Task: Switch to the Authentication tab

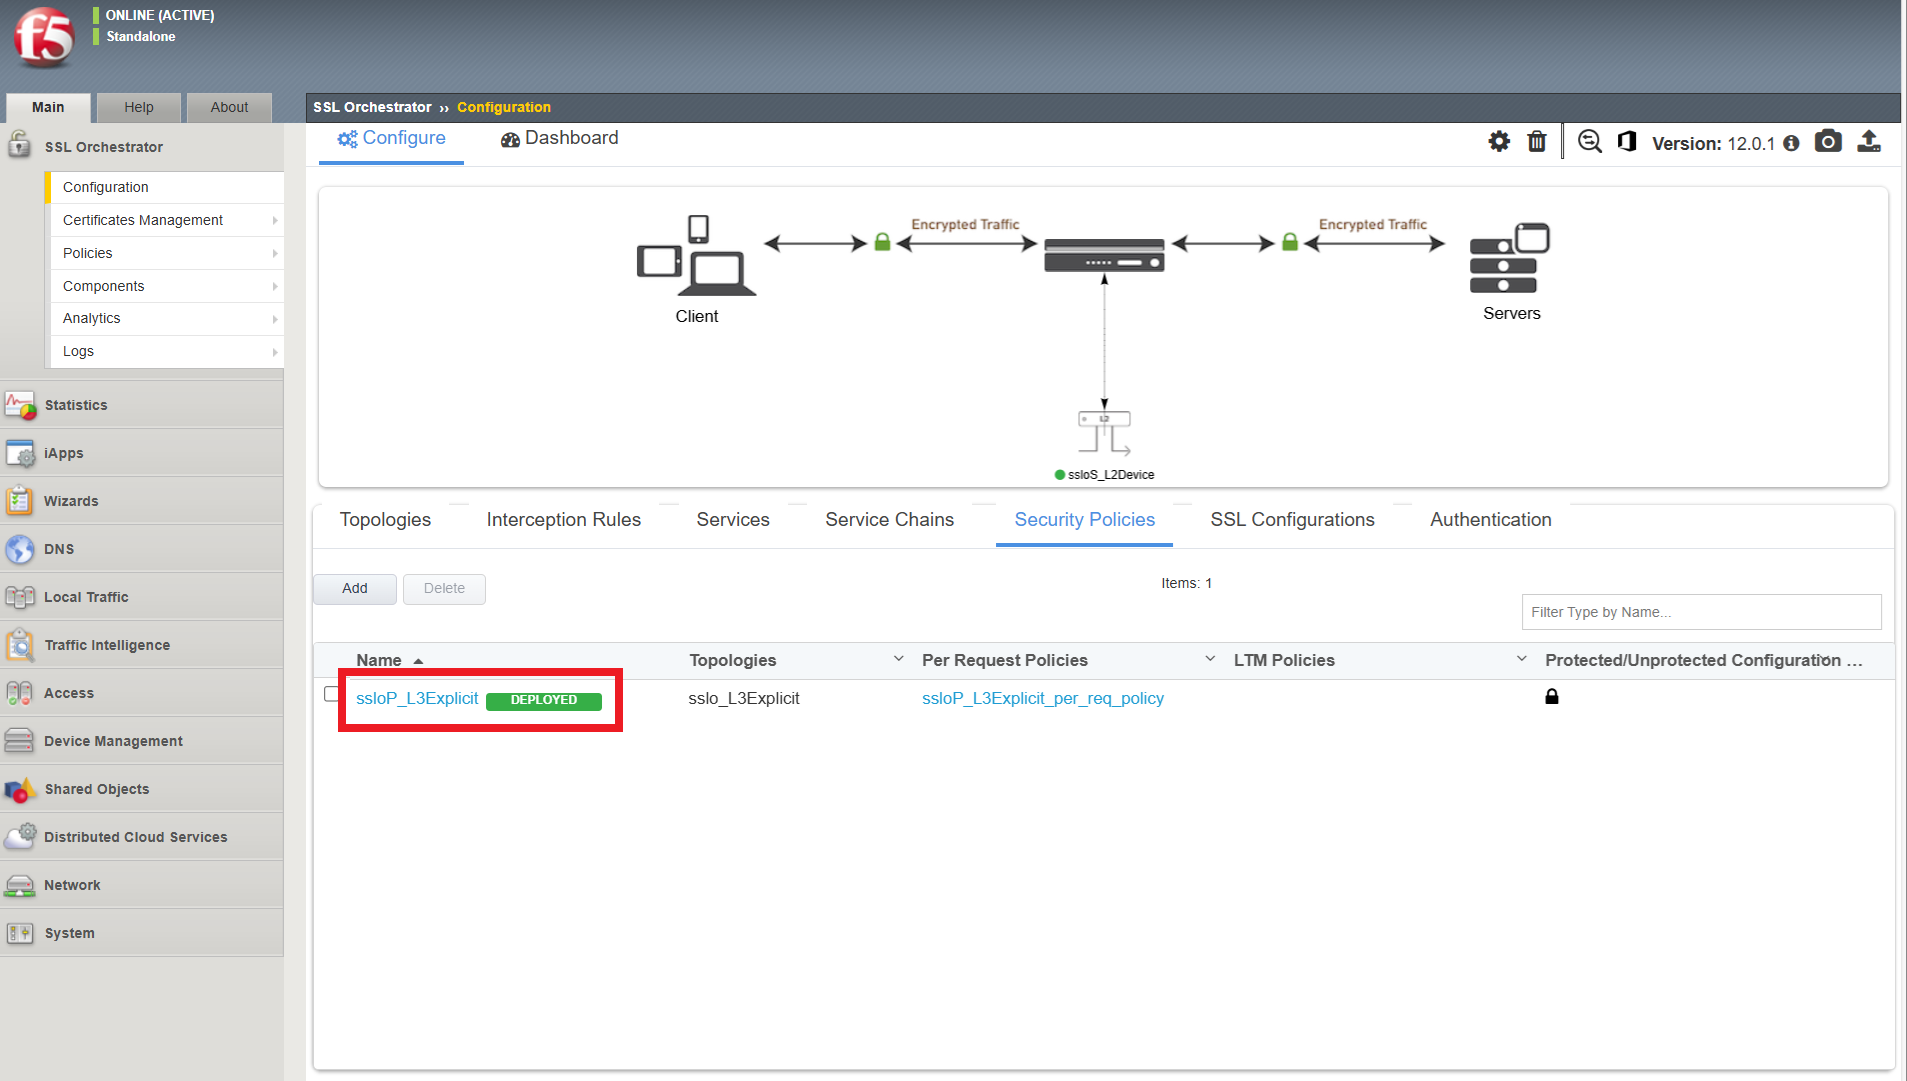Action: coord(1491,520)
